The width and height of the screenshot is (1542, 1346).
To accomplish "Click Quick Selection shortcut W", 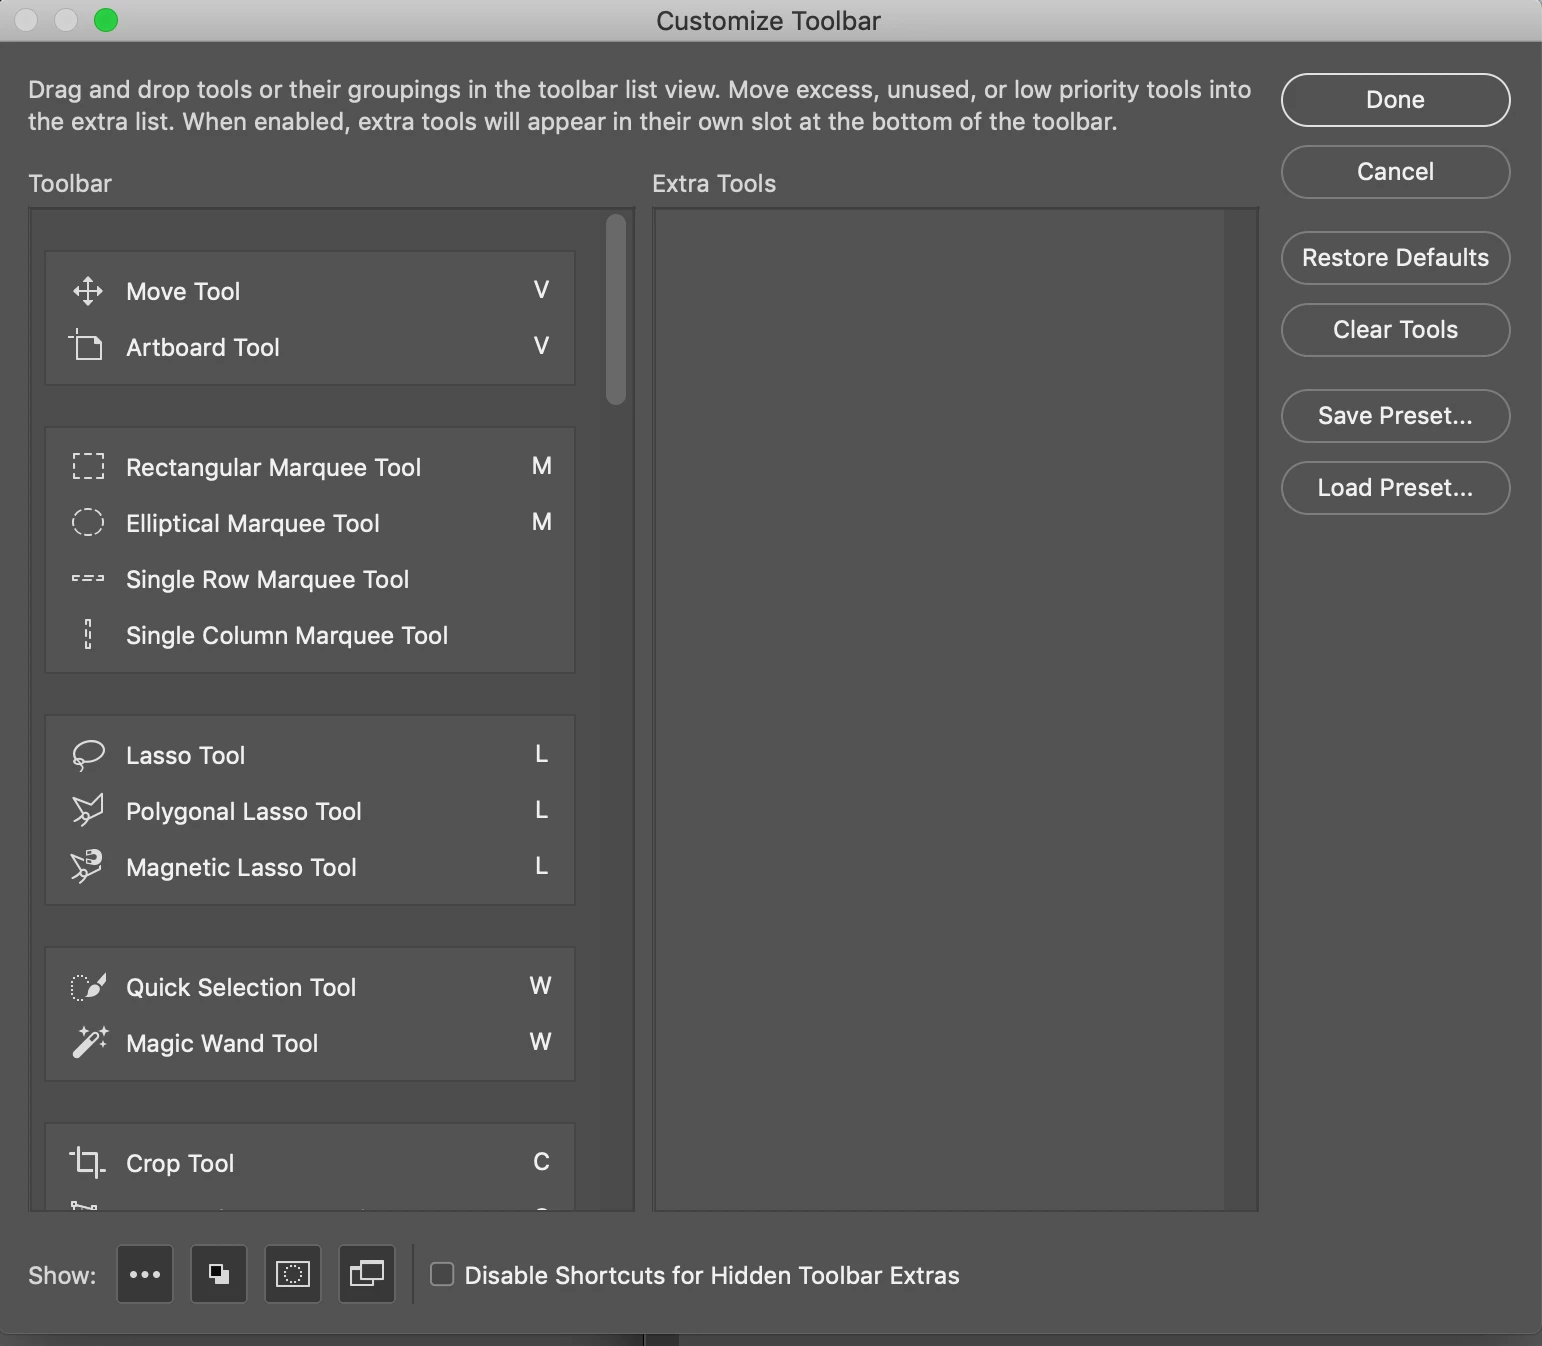I will click(x=540, y=986).
